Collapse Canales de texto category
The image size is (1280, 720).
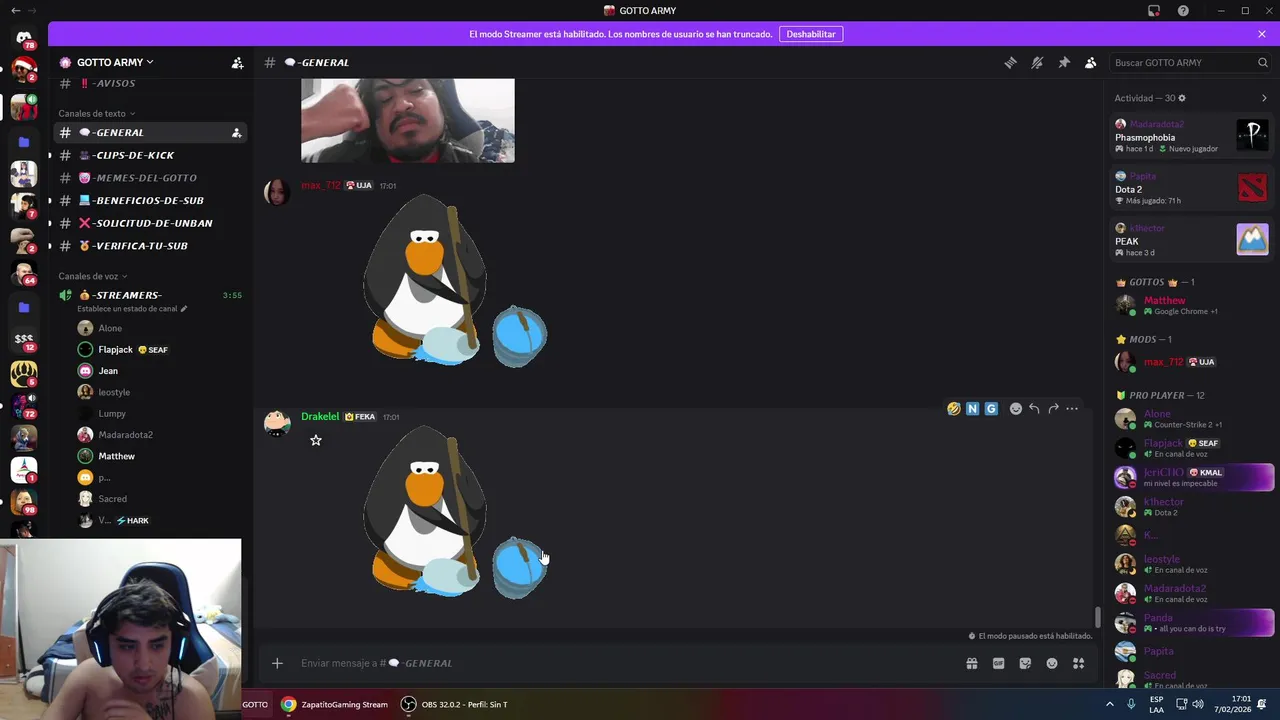pos(96,113)
